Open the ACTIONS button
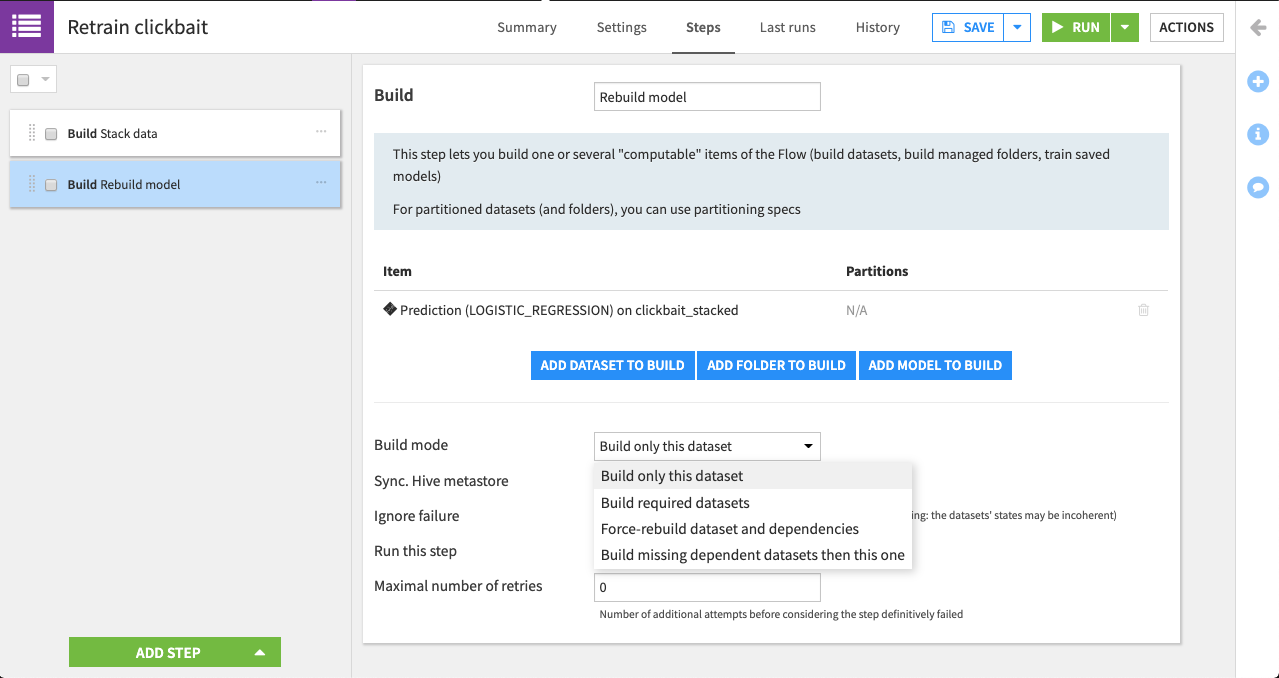Screen dimensions: 1279x678 1186,28
